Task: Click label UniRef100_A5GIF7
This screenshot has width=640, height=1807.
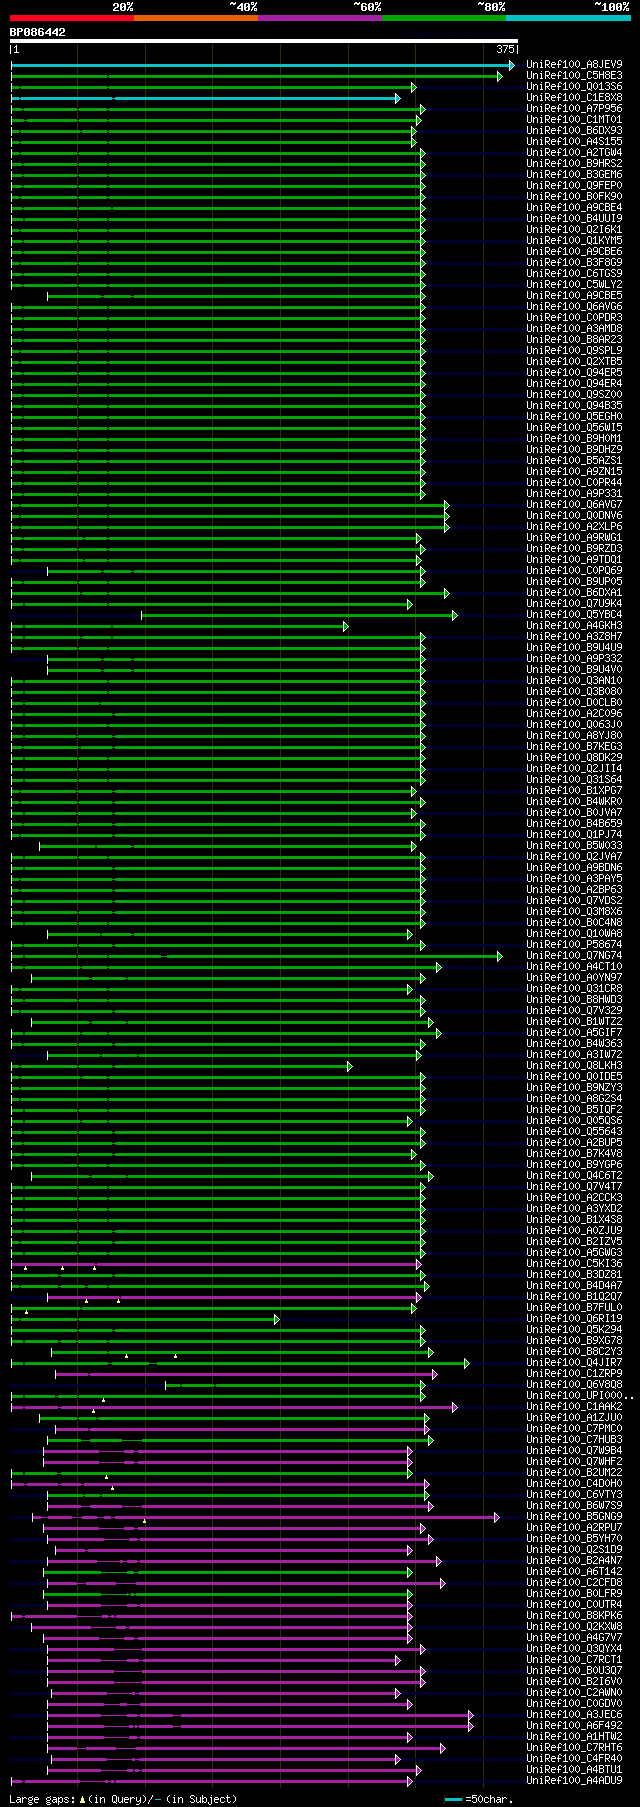Action: coord(574,1033)
